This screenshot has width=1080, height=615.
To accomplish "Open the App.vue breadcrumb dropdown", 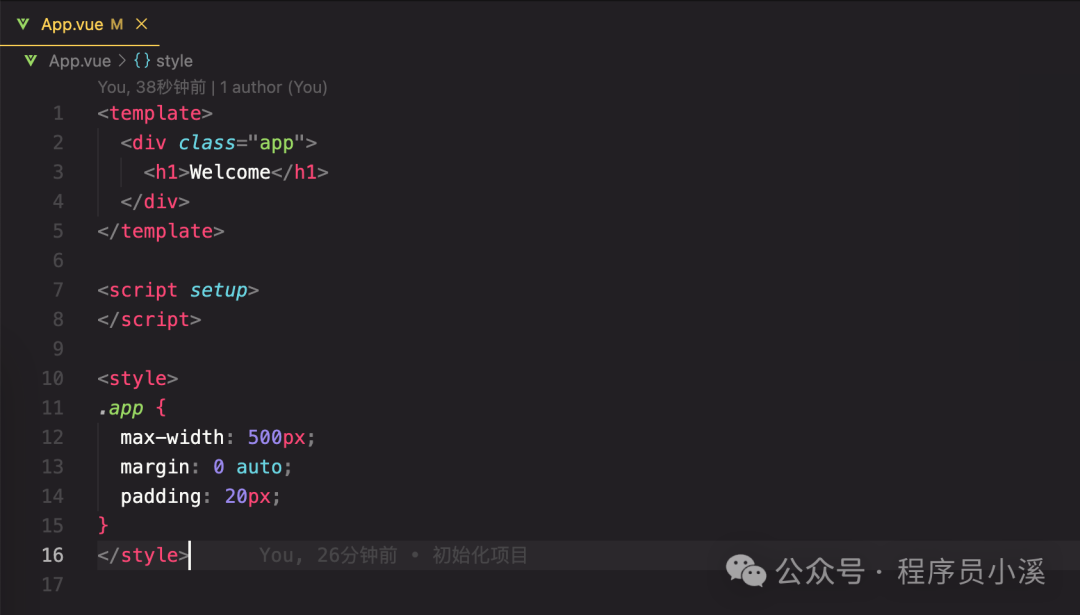I will [x=80, y=61].
